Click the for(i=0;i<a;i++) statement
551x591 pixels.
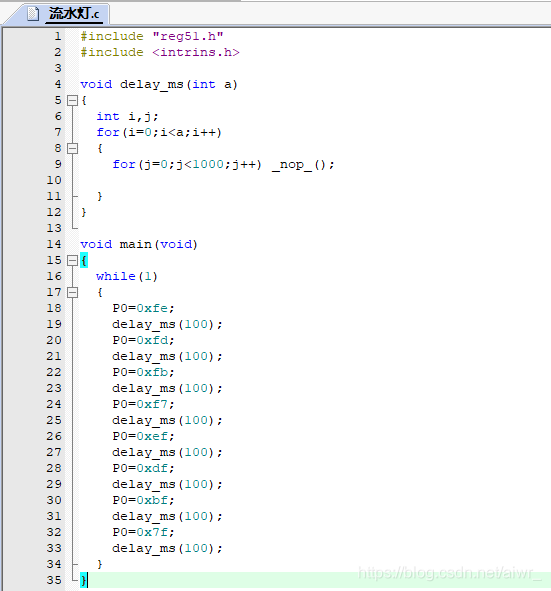159,132
